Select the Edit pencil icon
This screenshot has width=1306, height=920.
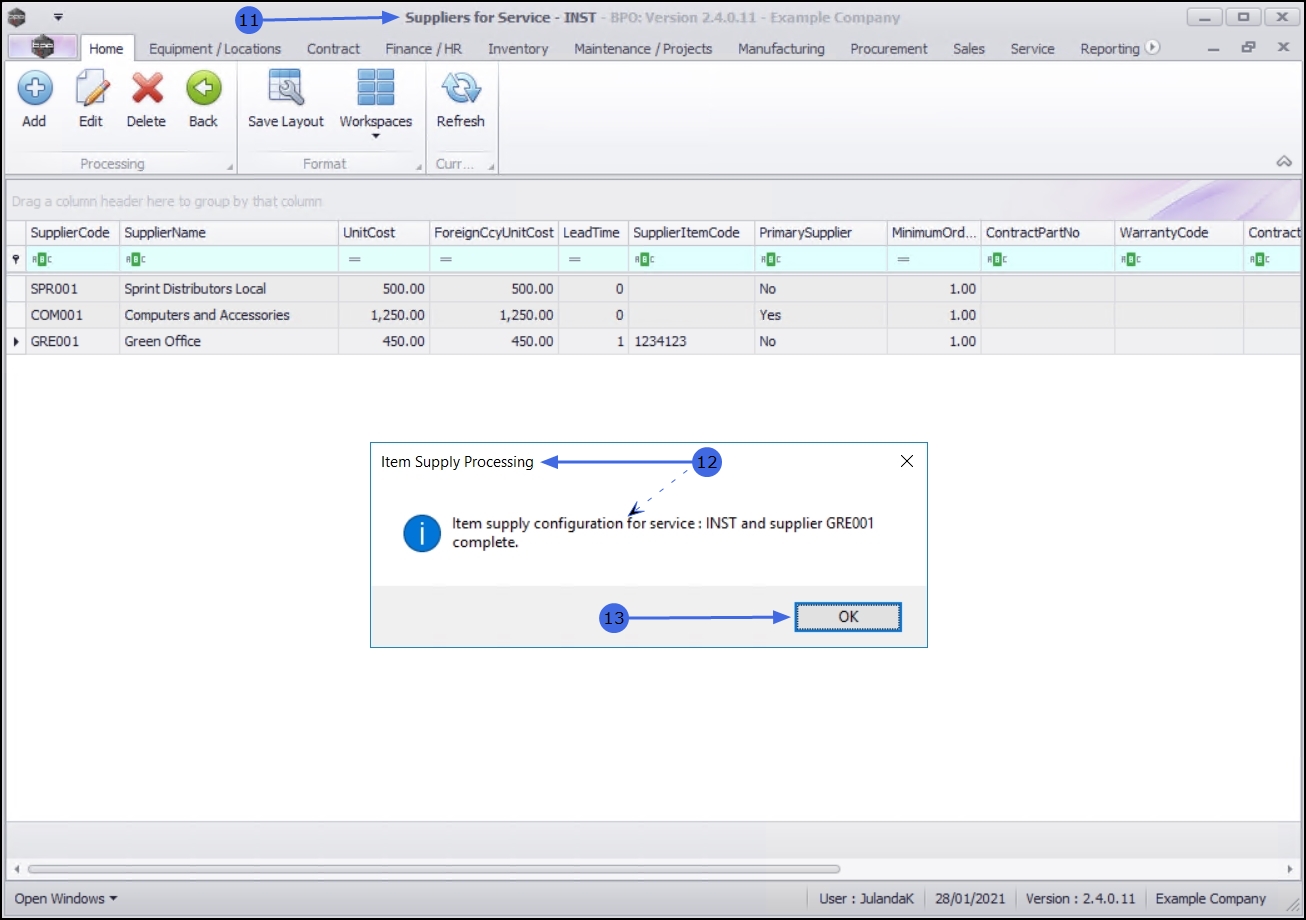coord(91,89)
